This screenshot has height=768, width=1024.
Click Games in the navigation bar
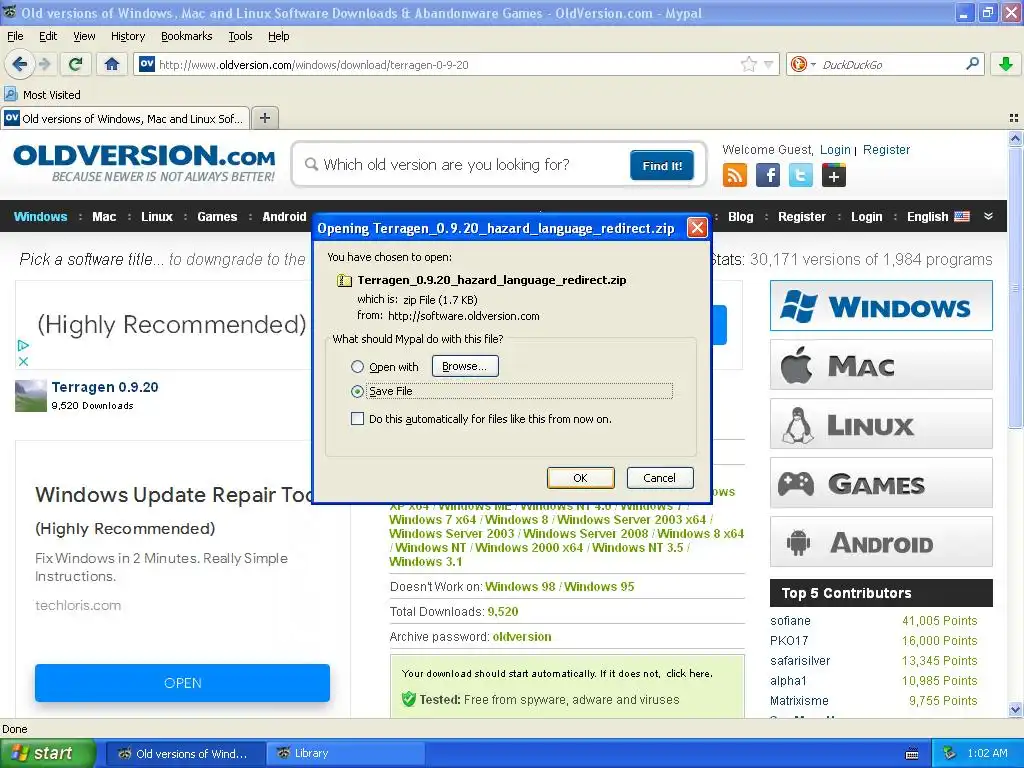217,216
